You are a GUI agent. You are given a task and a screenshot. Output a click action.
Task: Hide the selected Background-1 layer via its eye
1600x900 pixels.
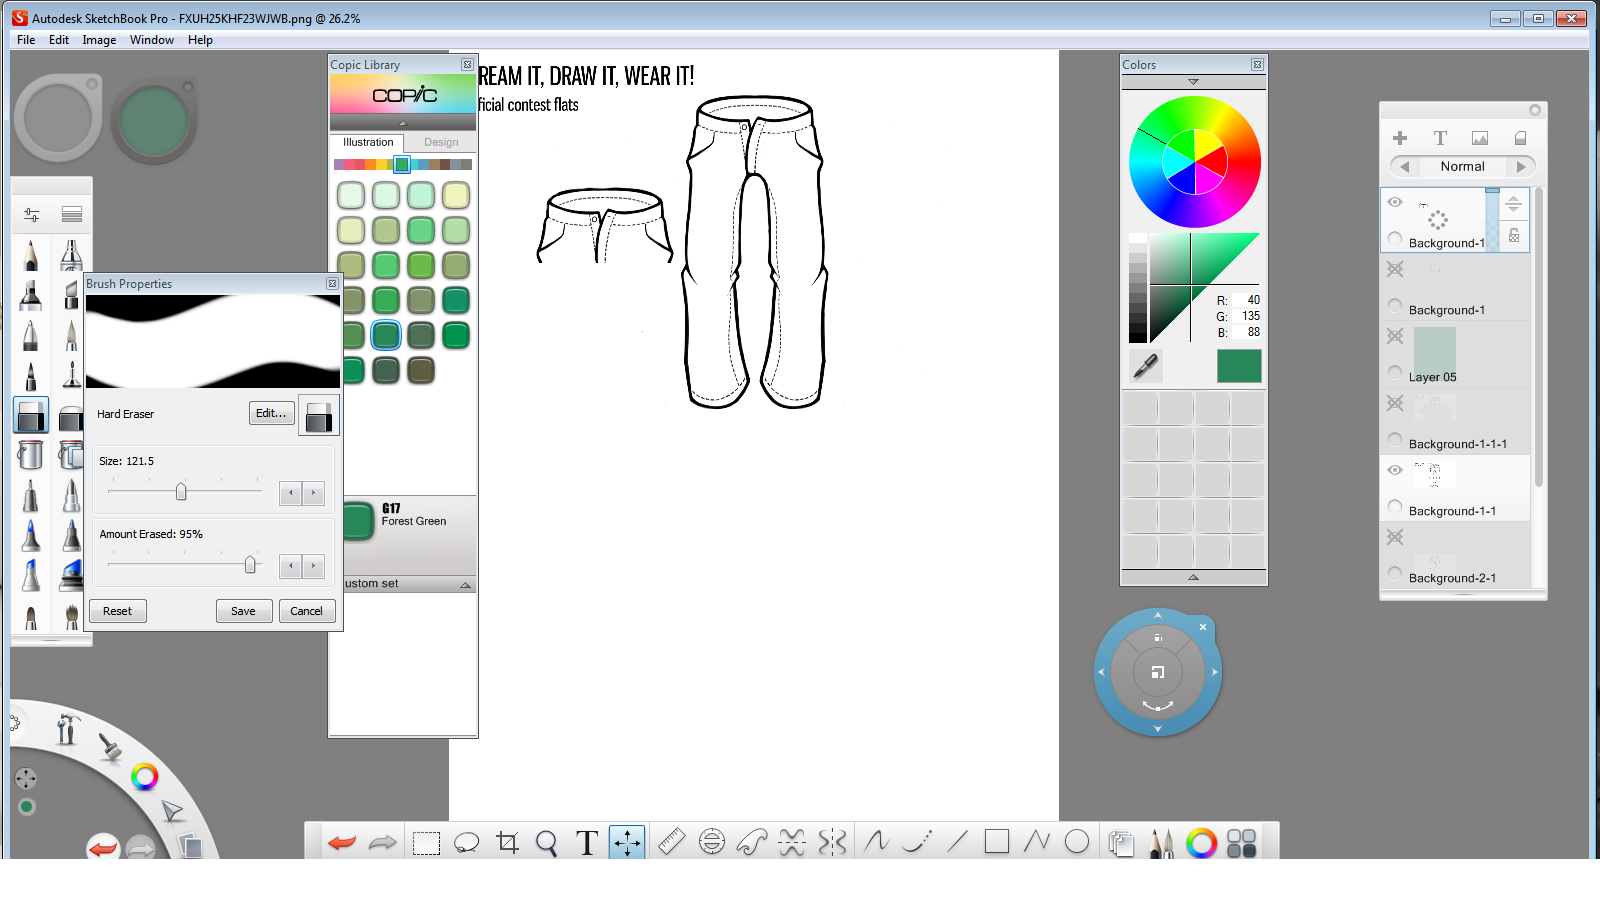1395,202
